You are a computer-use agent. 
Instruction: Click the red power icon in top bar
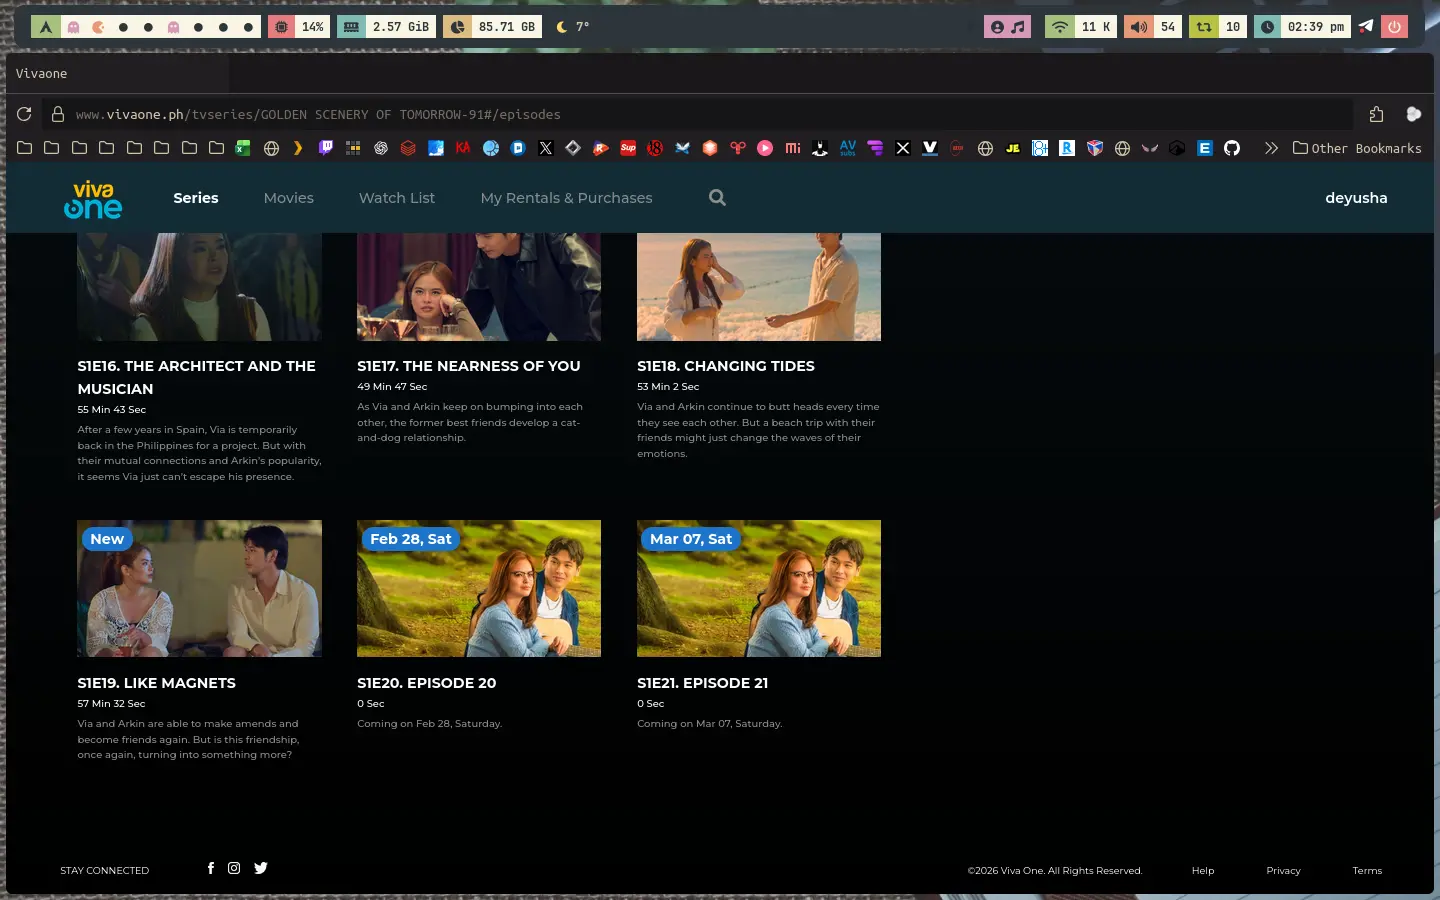tap(1394, 27)
